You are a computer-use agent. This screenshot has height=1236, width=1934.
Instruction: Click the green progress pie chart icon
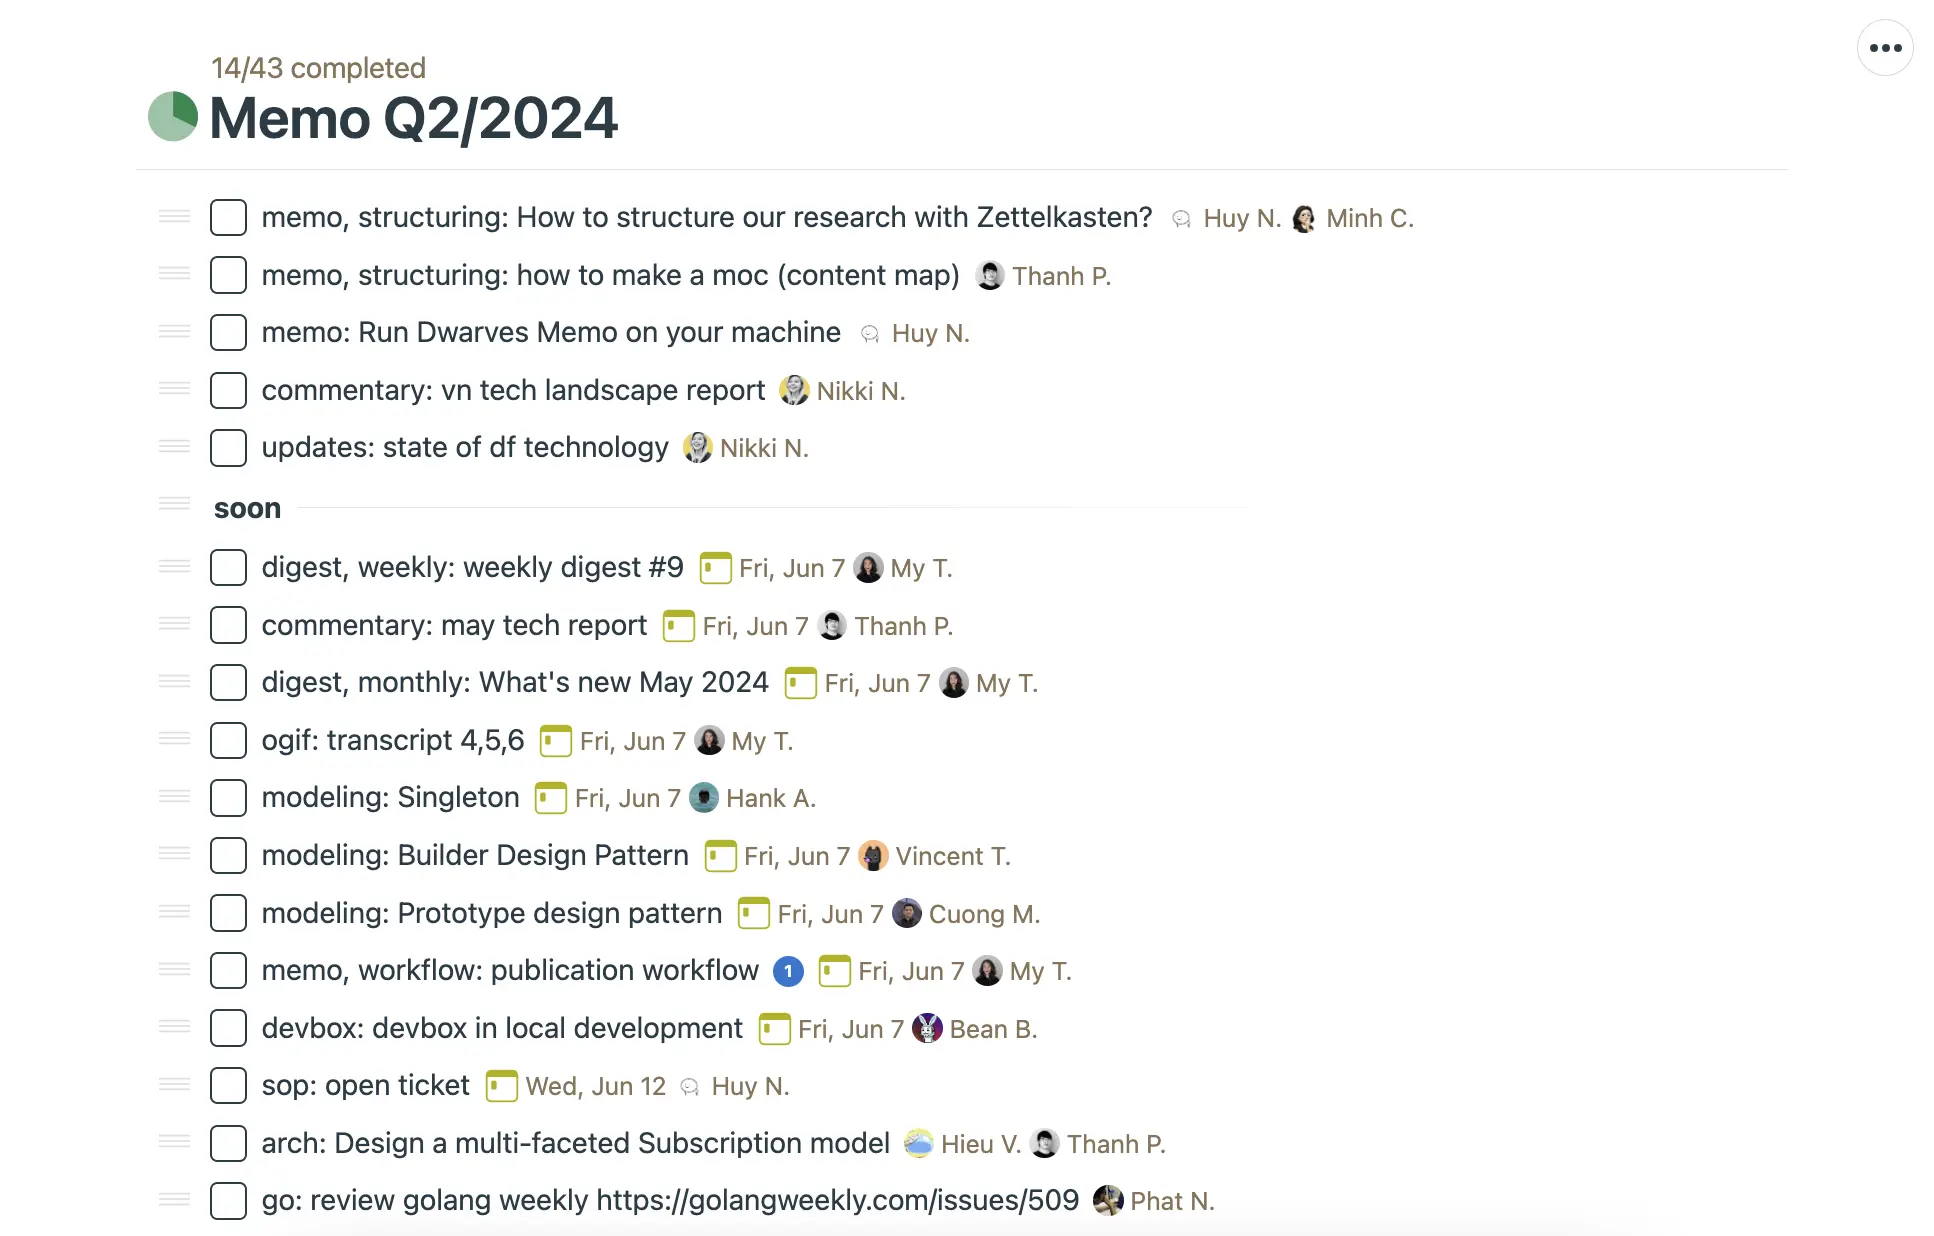pos(173,117)
